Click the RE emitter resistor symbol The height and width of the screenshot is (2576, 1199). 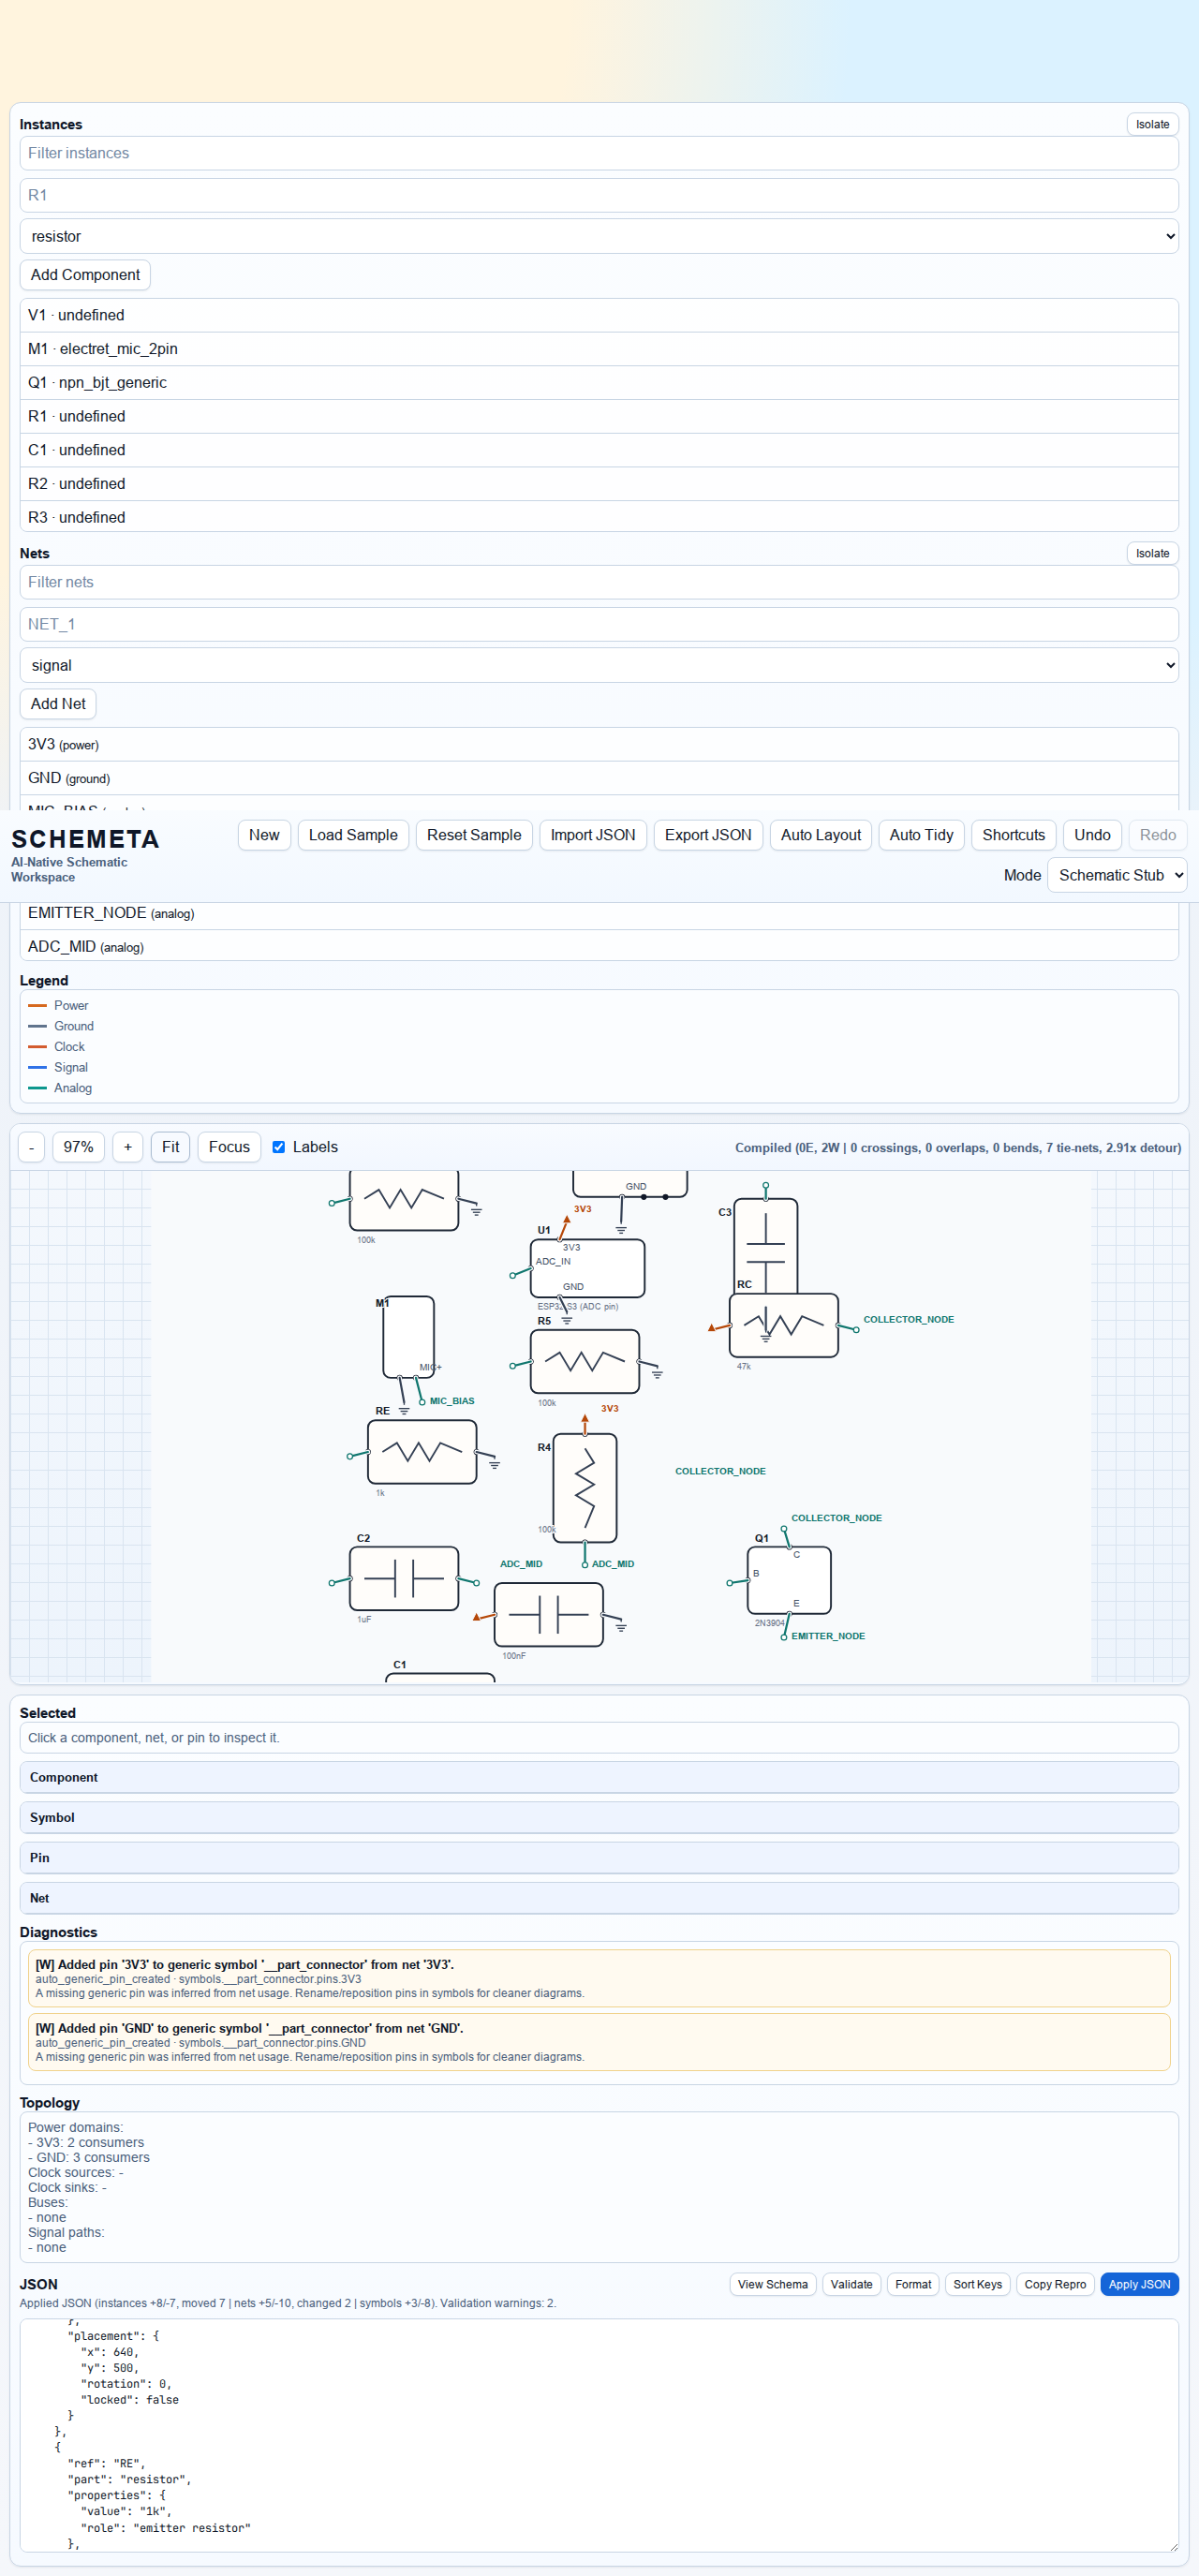click(x=421, y=1451)
